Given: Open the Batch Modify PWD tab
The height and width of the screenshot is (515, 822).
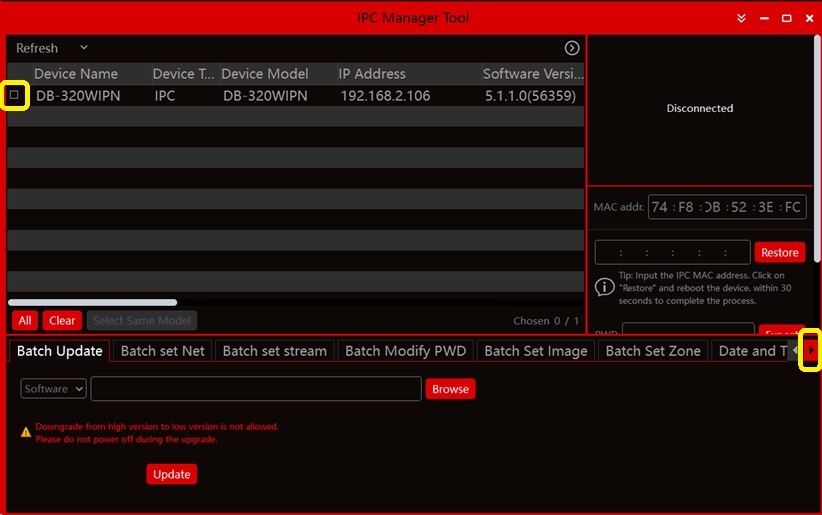Looking at the screenshot, I should (405, 351).
